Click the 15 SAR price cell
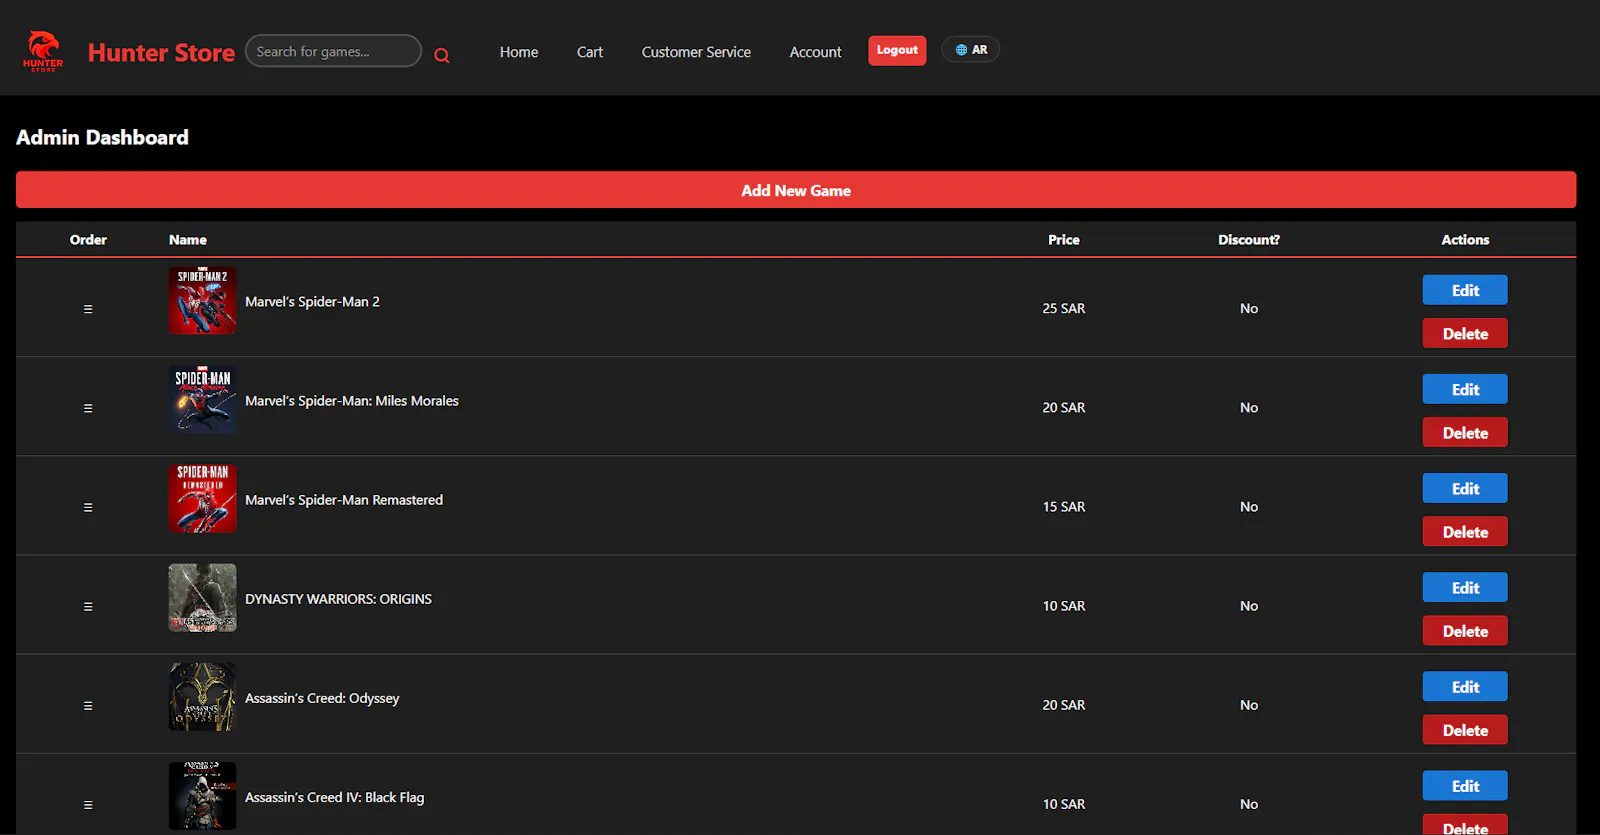 coord(1064,507)
